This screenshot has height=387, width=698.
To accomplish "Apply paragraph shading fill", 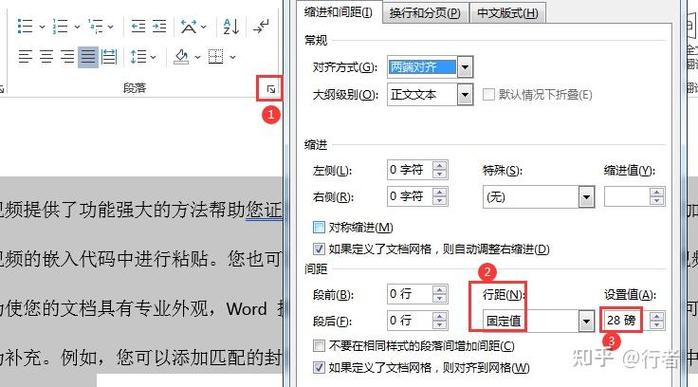I will 182,57.
